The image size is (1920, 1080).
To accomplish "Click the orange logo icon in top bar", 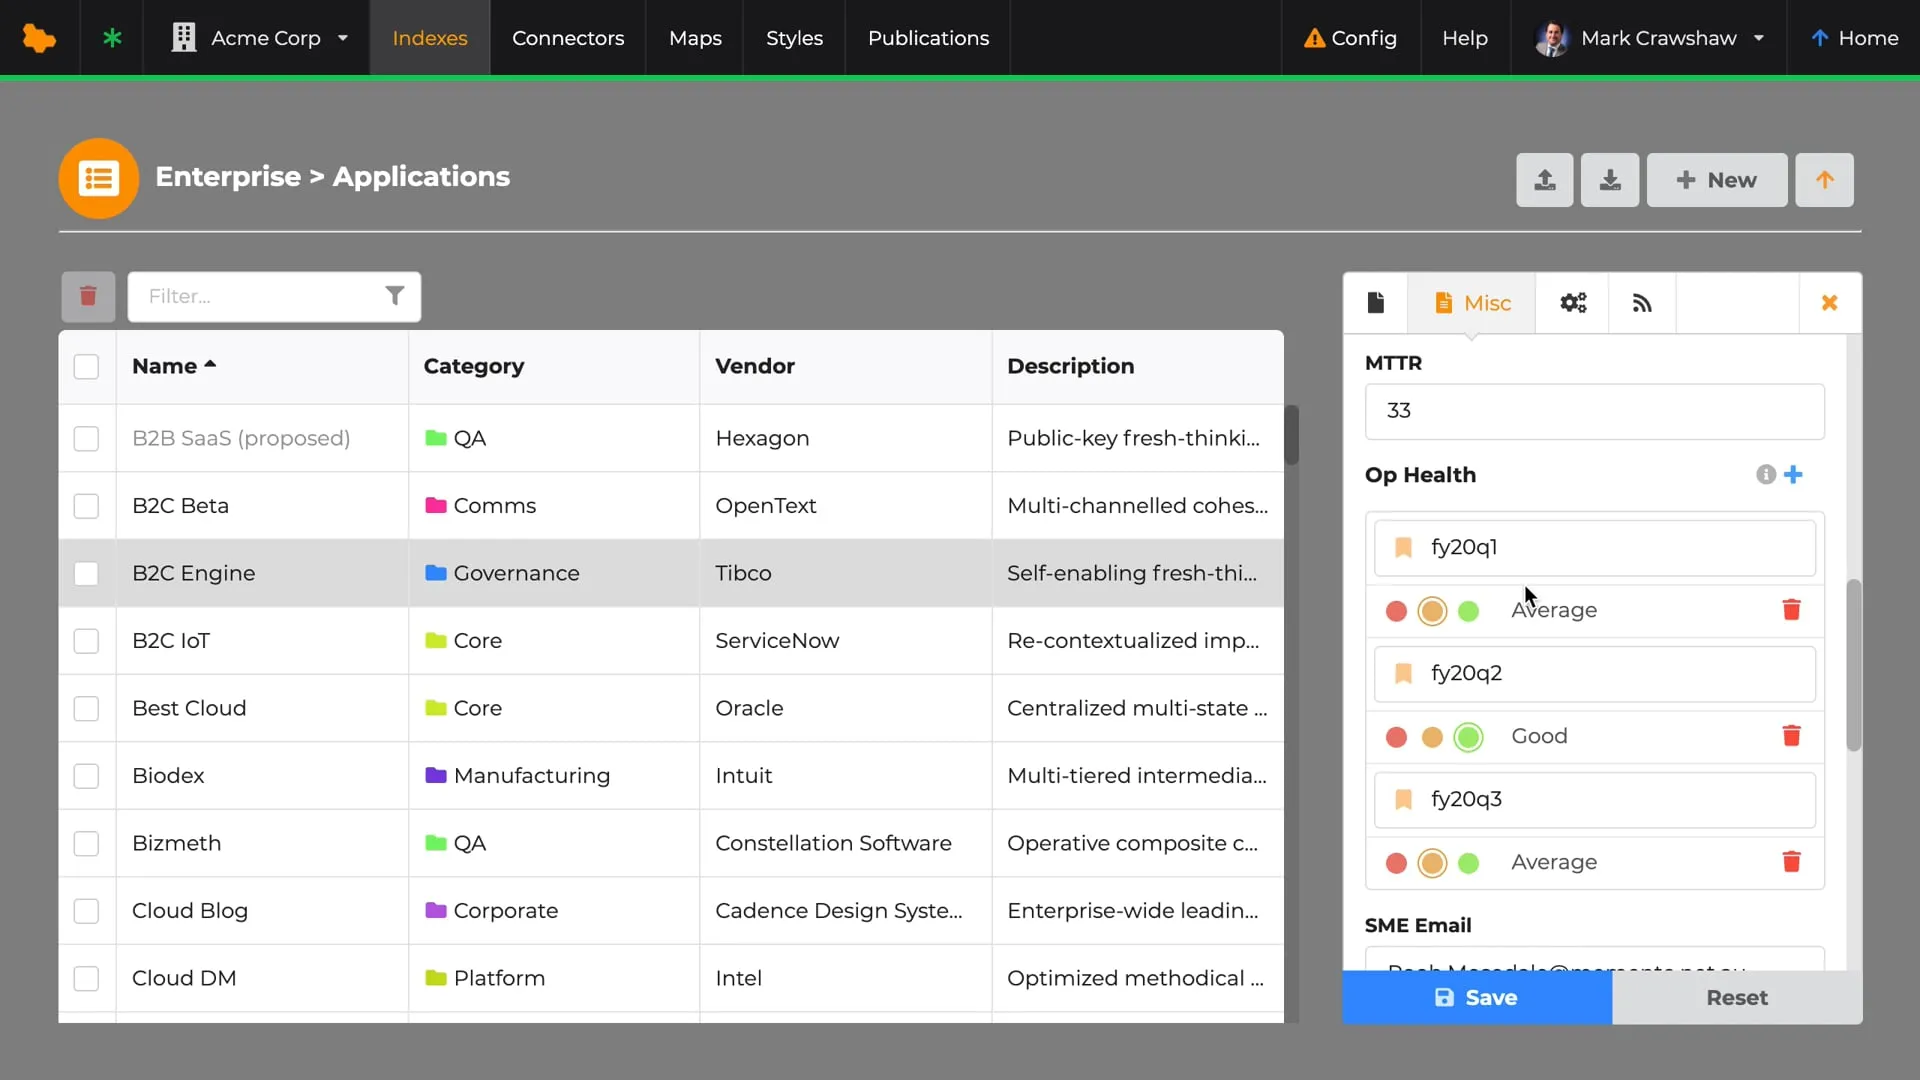I will (x=39, y=38).
